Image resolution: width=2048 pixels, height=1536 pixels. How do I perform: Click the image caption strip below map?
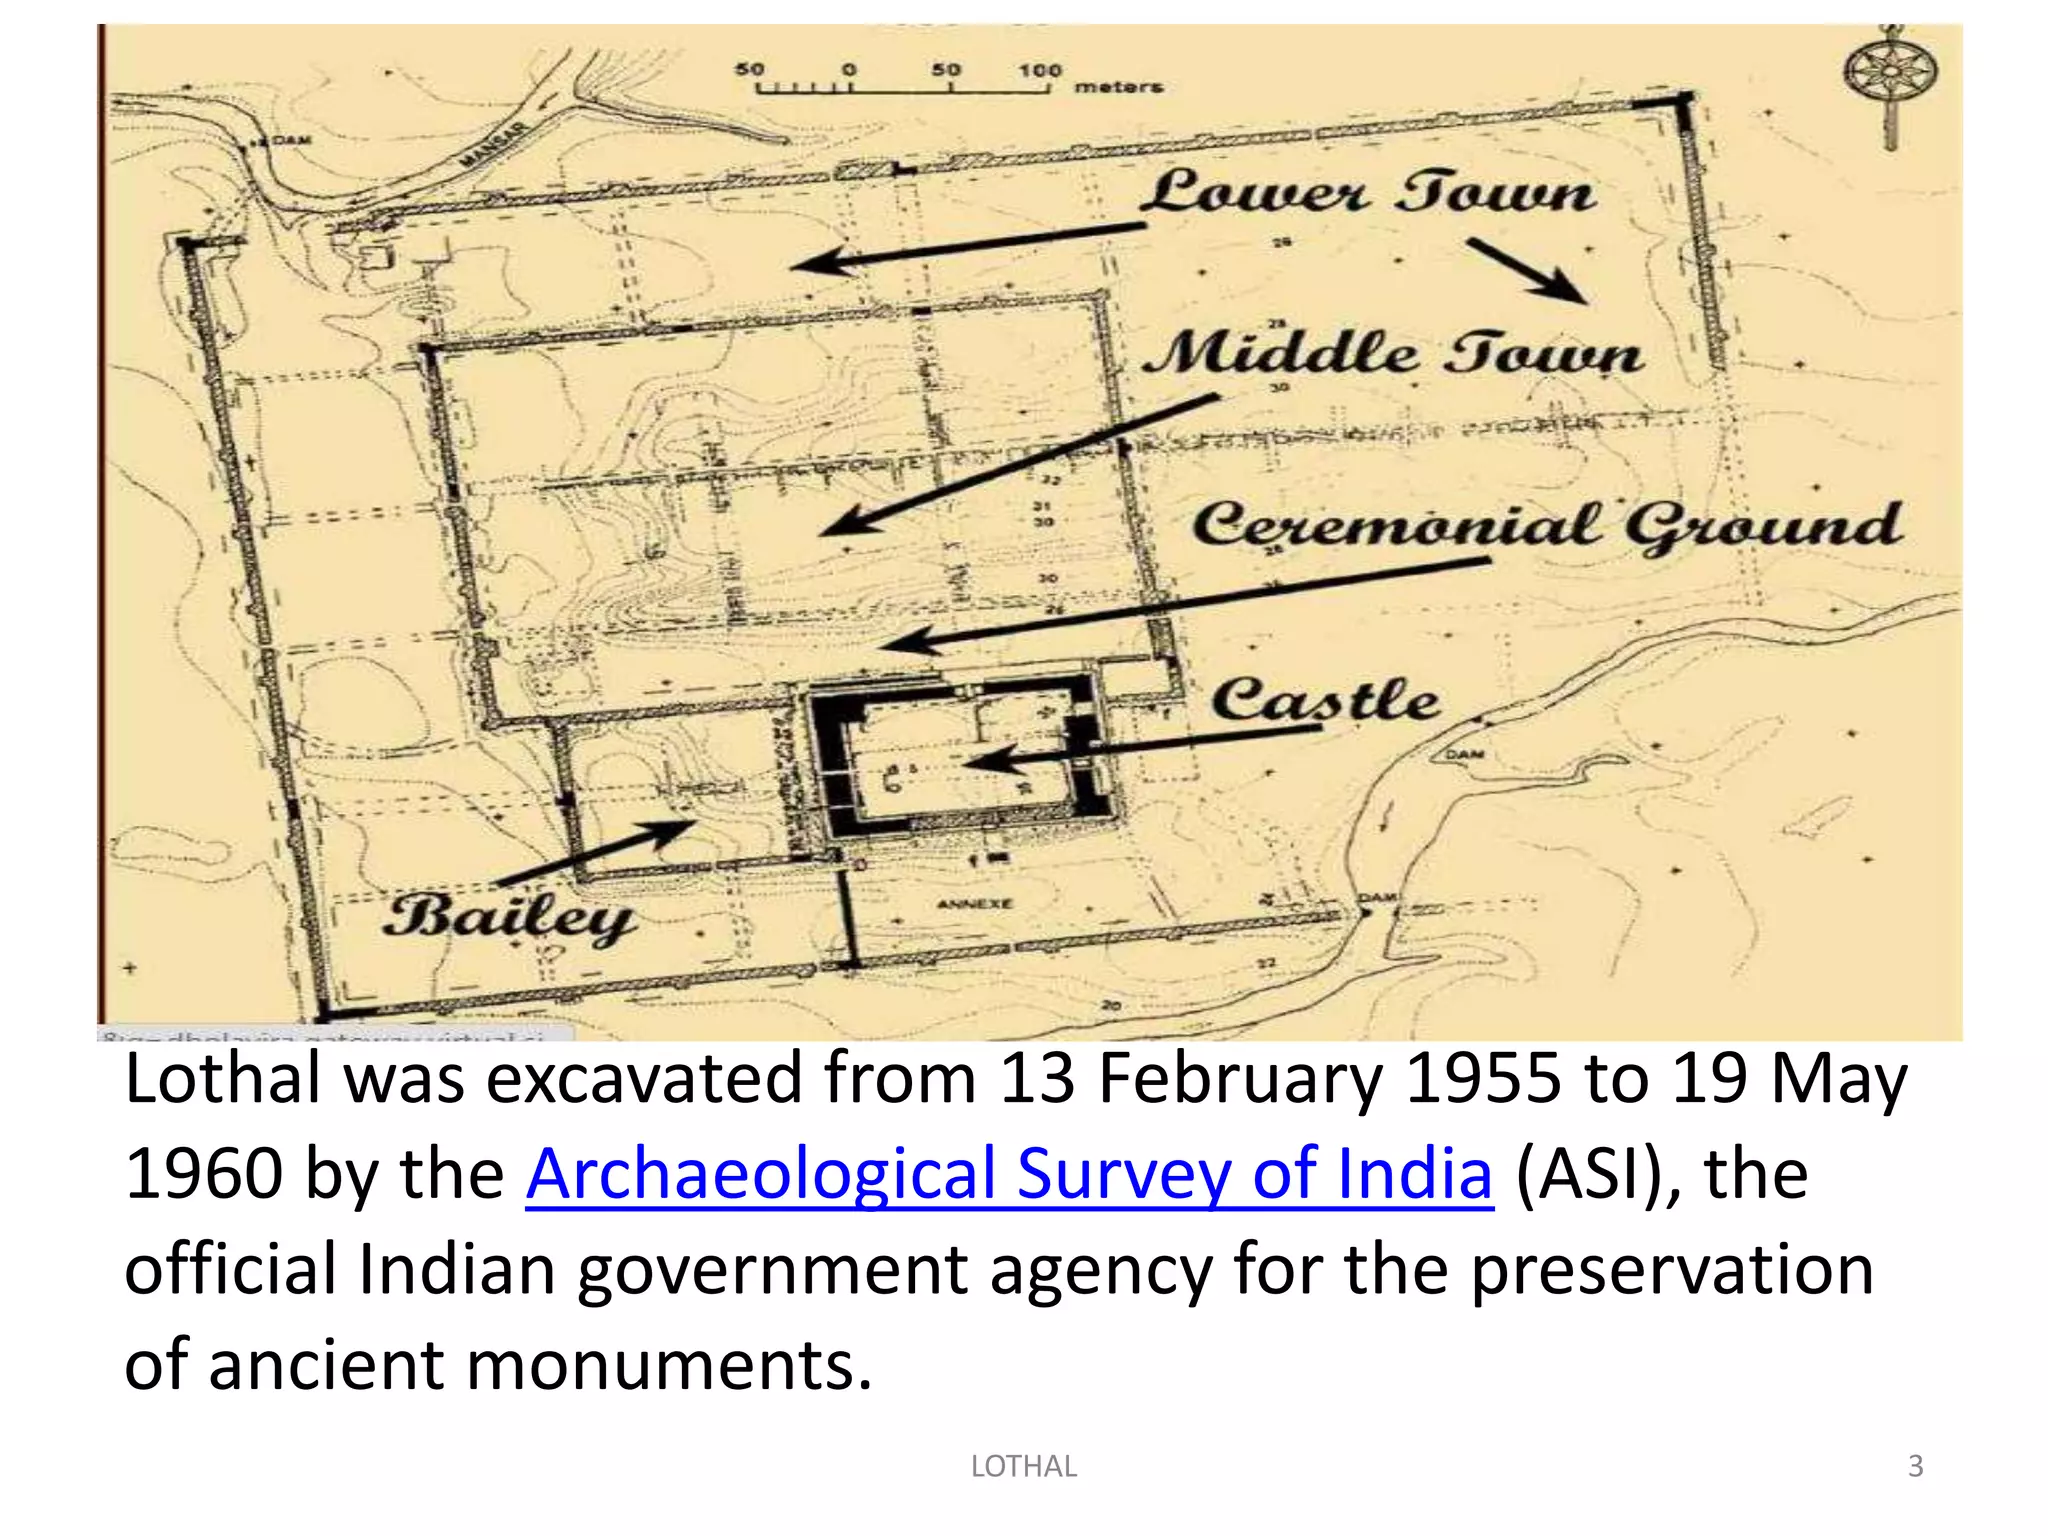coord(335,1034)
